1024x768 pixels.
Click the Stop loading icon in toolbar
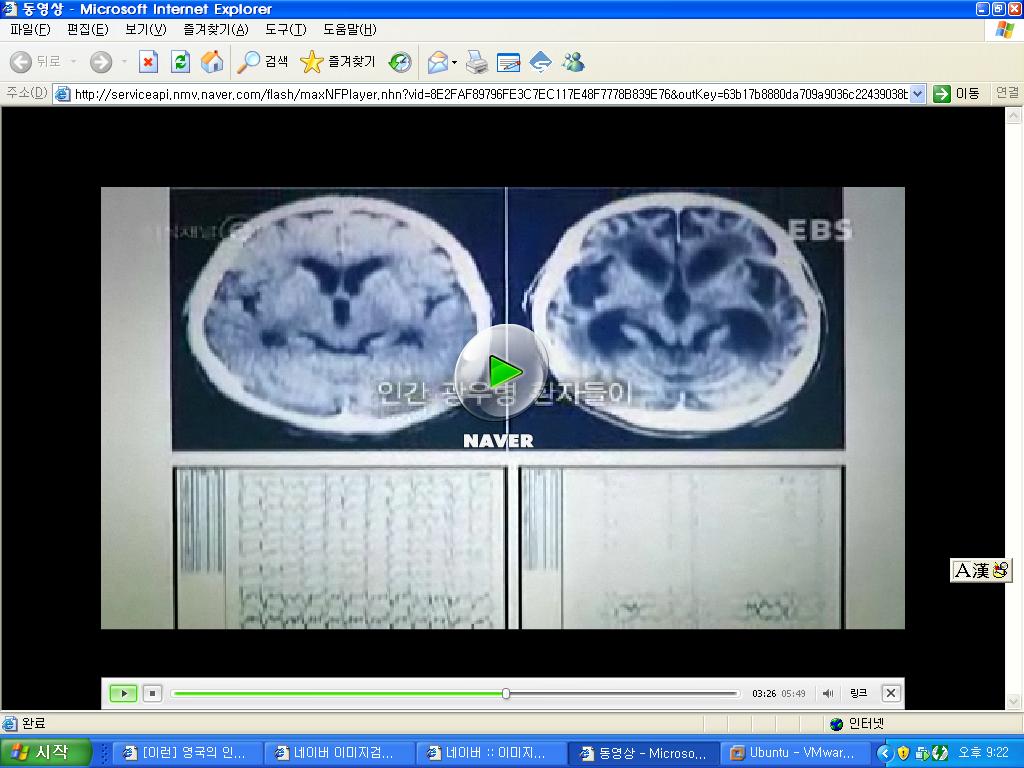[x=148, y=62]
